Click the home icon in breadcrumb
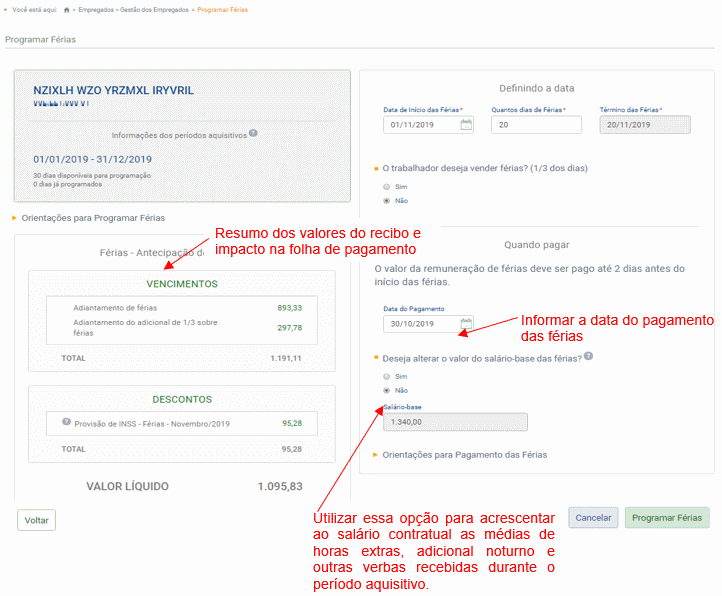The width and height of the screenshot is (722, 596). (x=67, y=9)
